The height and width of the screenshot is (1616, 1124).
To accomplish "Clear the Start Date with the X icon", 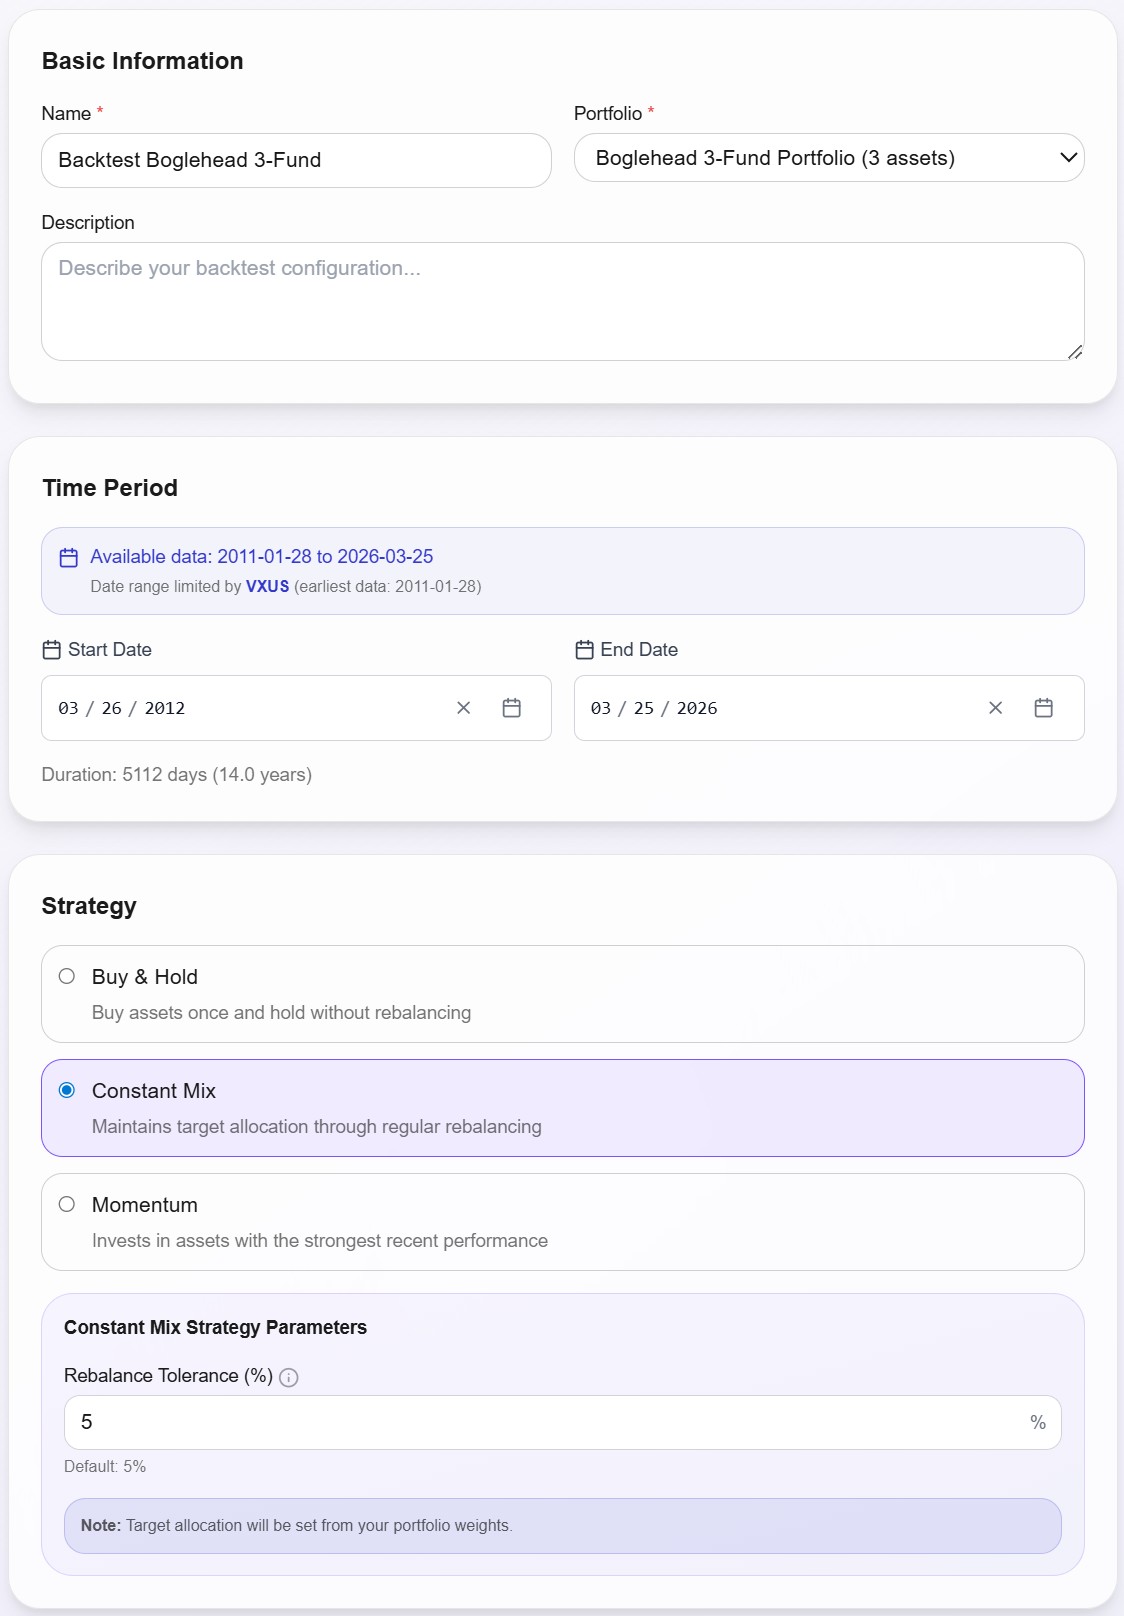I will 464,708.
